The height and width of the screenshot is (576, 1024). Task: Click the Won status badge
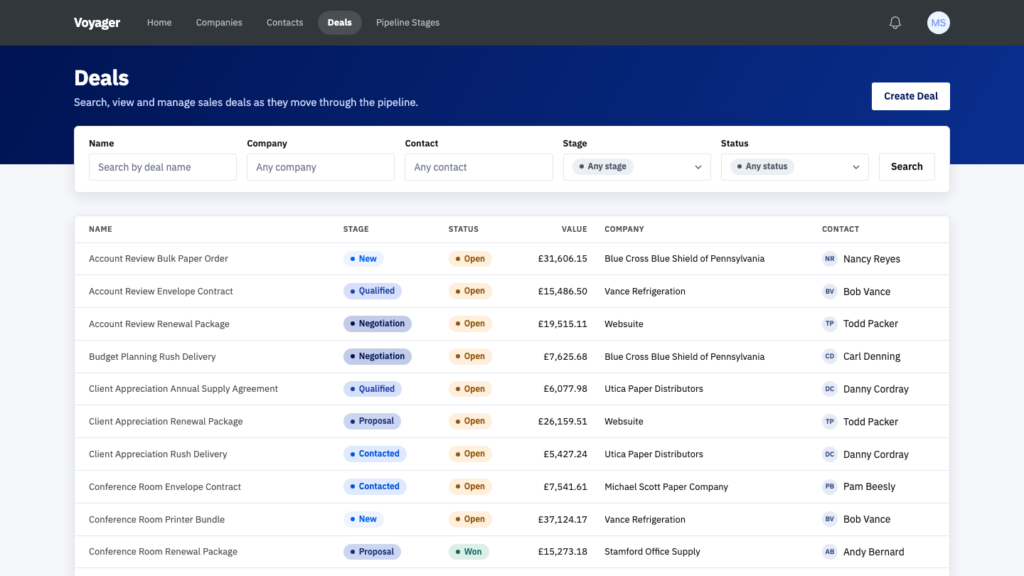(468, 552)
